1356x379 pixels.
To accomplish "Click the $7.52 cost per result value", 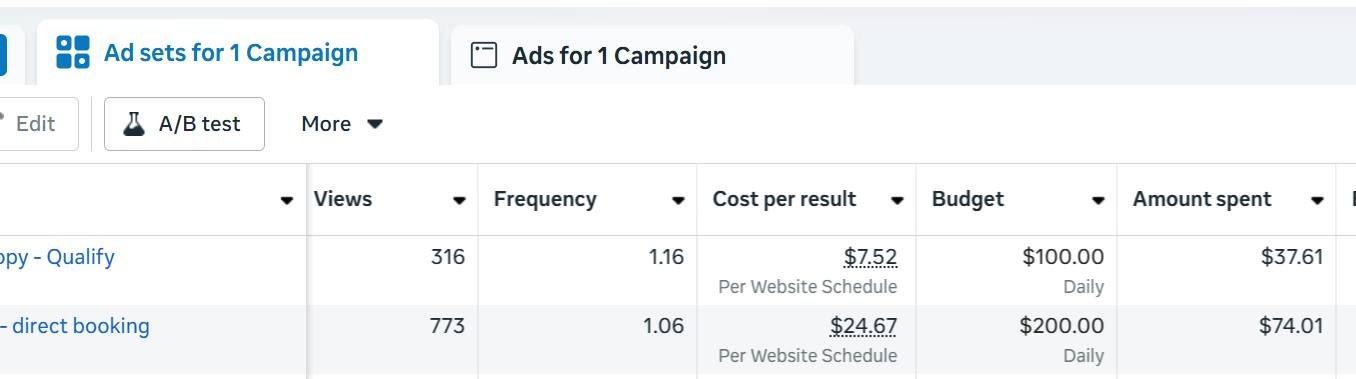I will 870,257.
